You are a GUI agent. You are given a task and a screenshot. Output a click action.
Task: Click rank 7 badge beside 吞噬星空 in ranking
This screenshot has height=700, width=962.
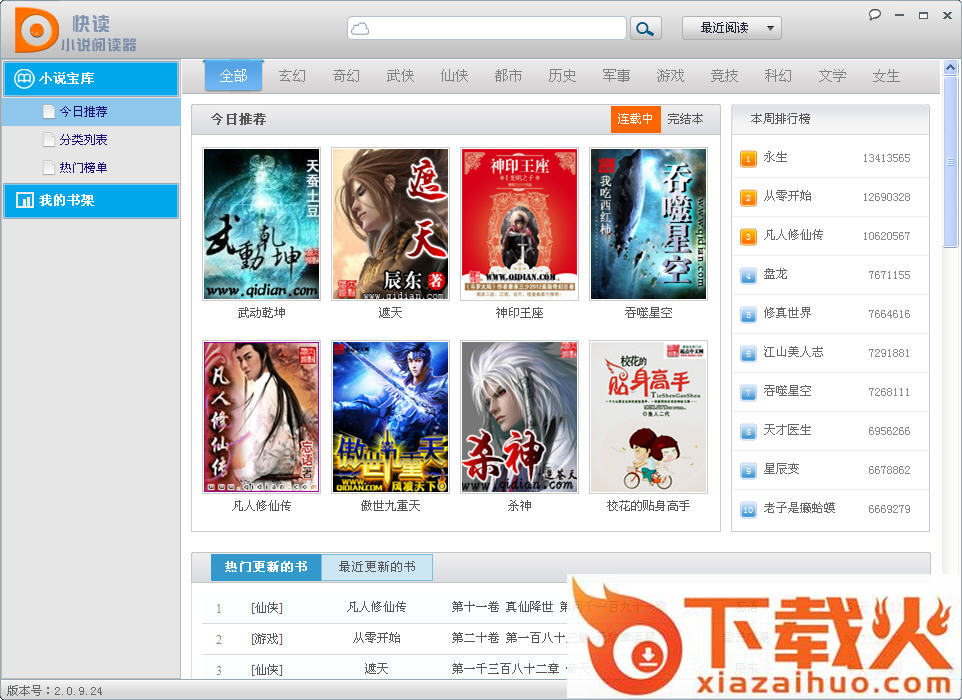[748, 393]
